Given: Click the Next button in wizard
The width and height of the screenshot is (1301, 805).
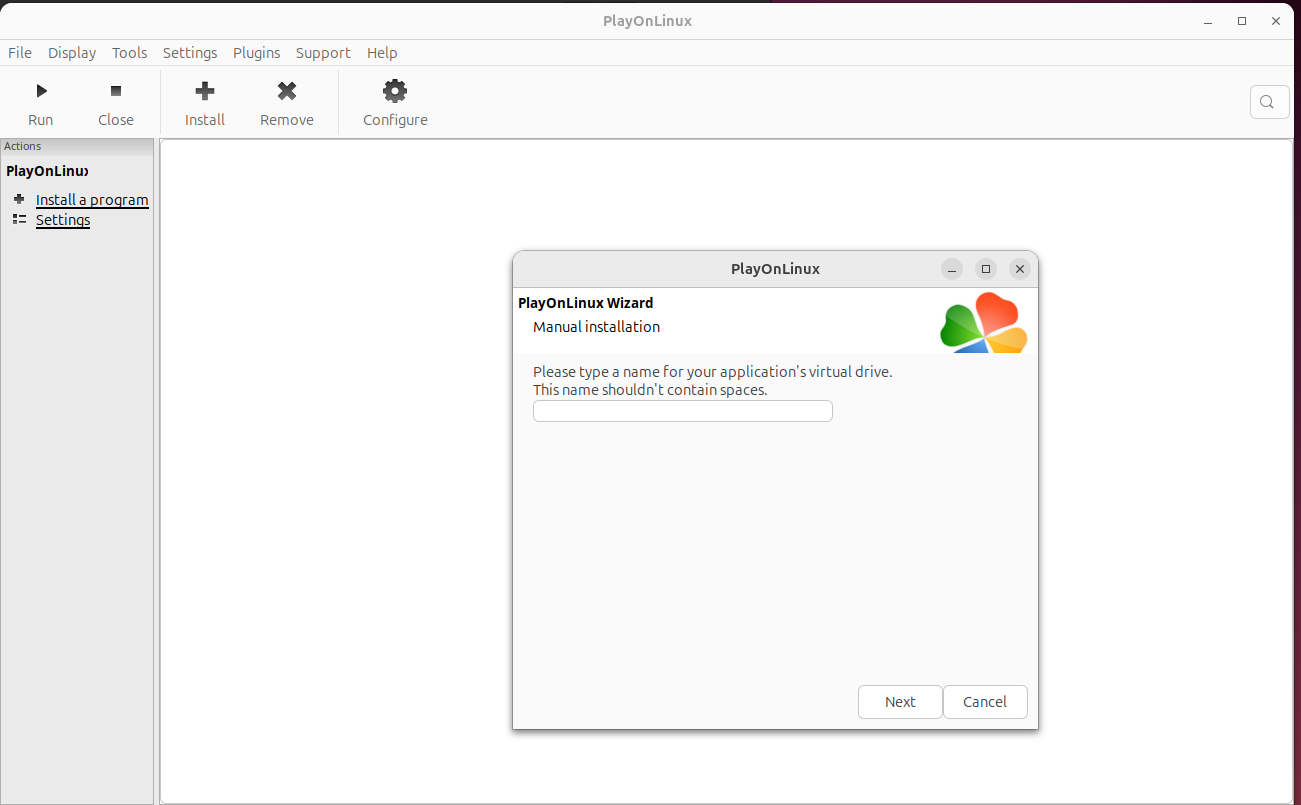Looking at the screenshot, I should tap(900, 702).
